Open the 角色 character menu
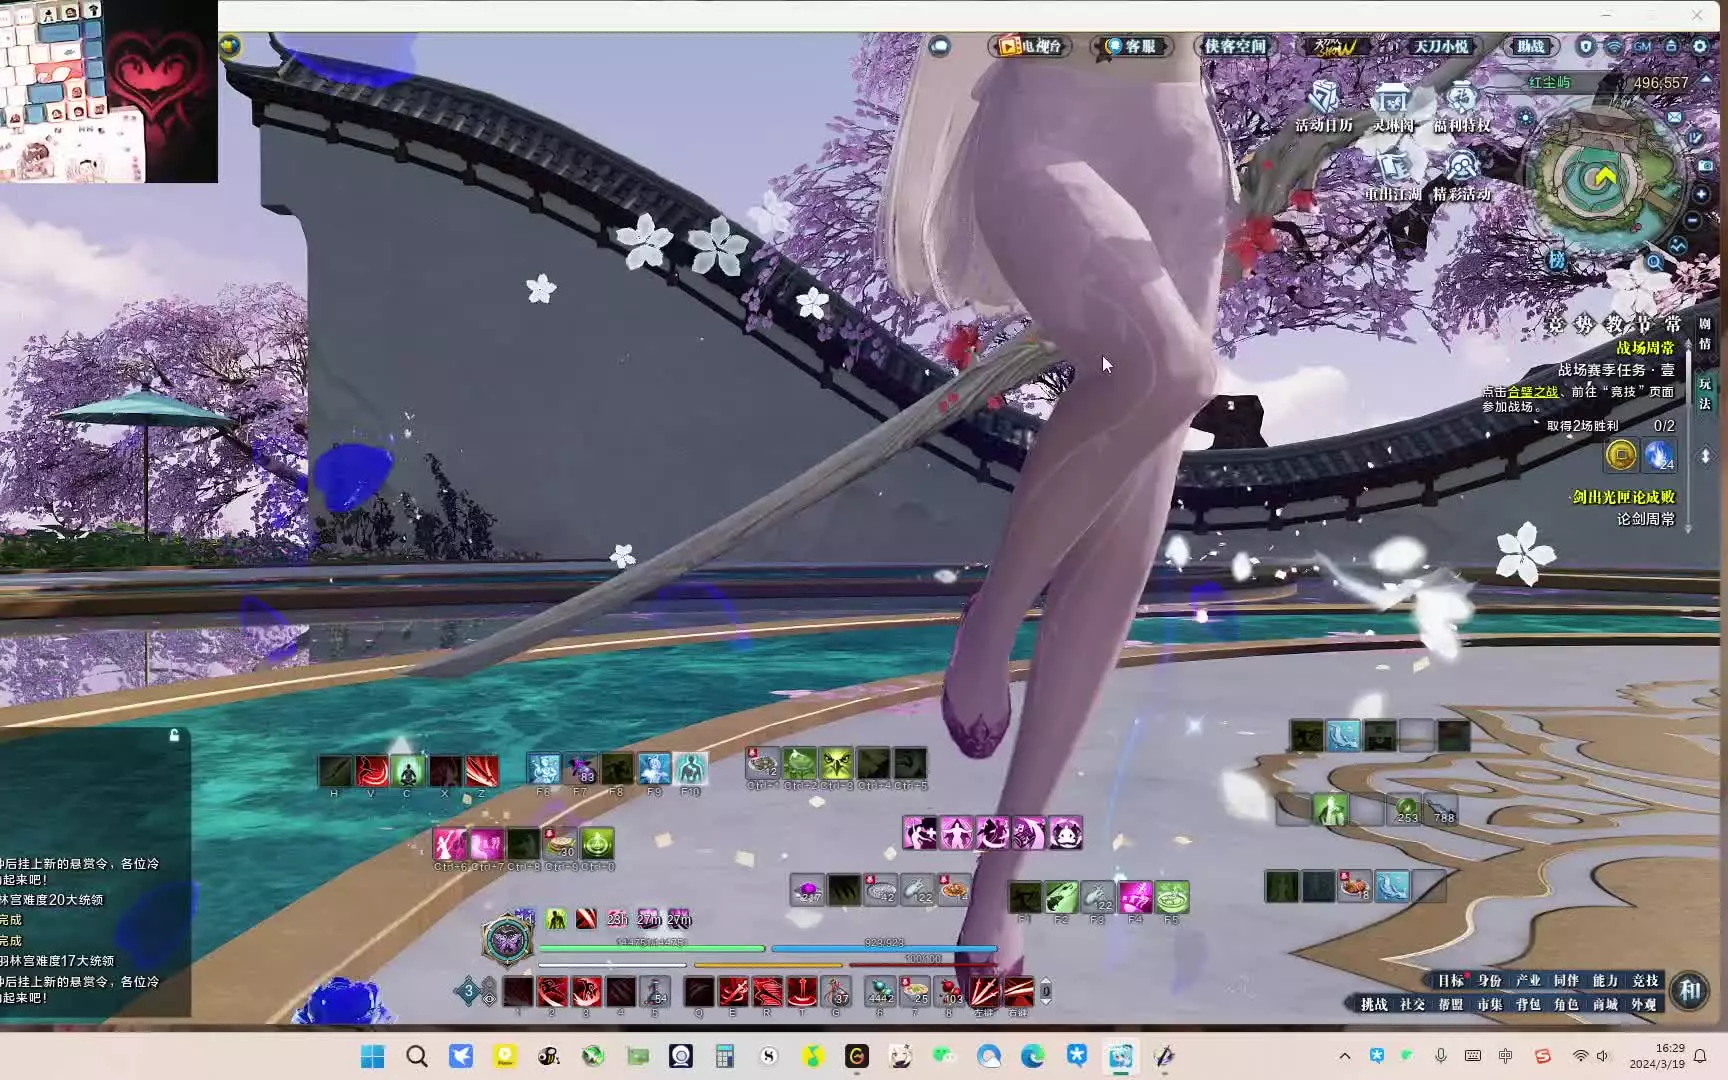This screenshot has height=1080, width=1728. pos(1566,1004)
